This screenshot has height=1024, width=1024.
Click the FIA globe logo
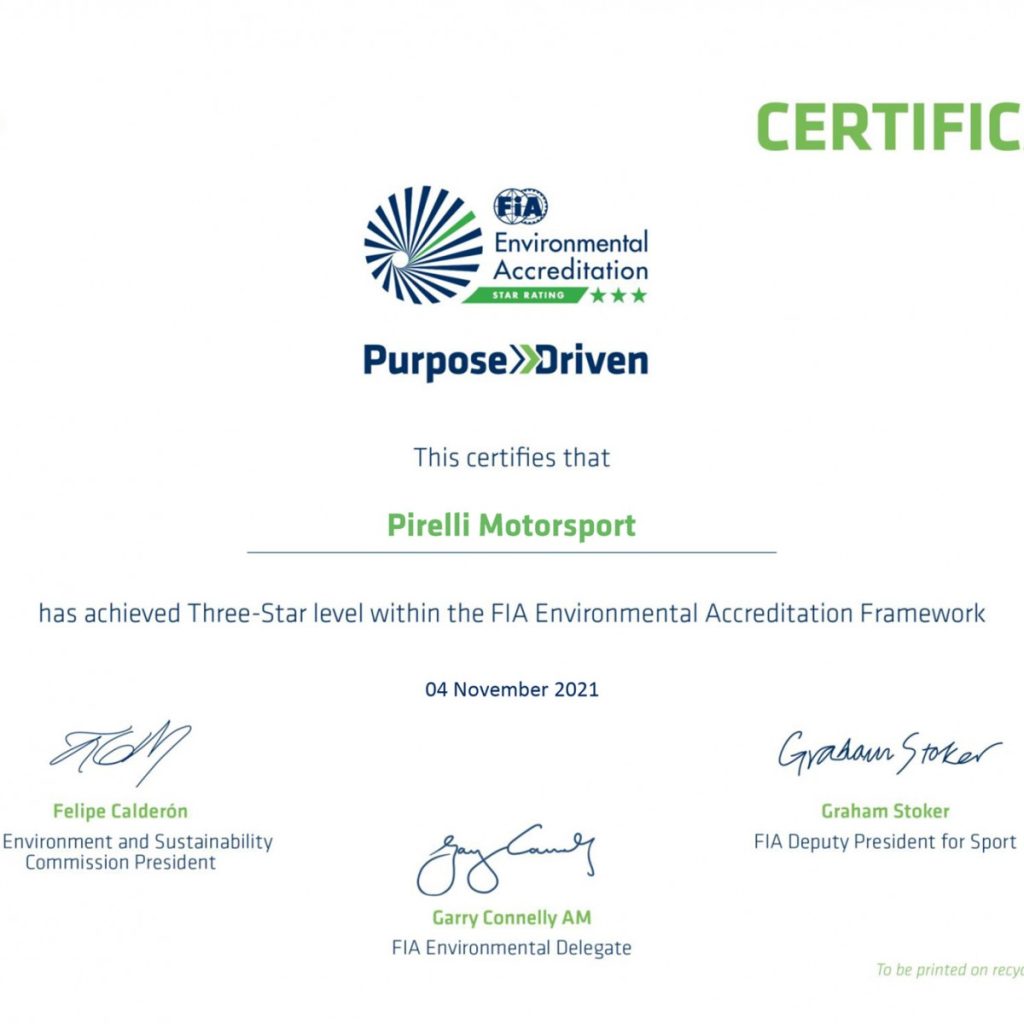click(x=520, y=207)
